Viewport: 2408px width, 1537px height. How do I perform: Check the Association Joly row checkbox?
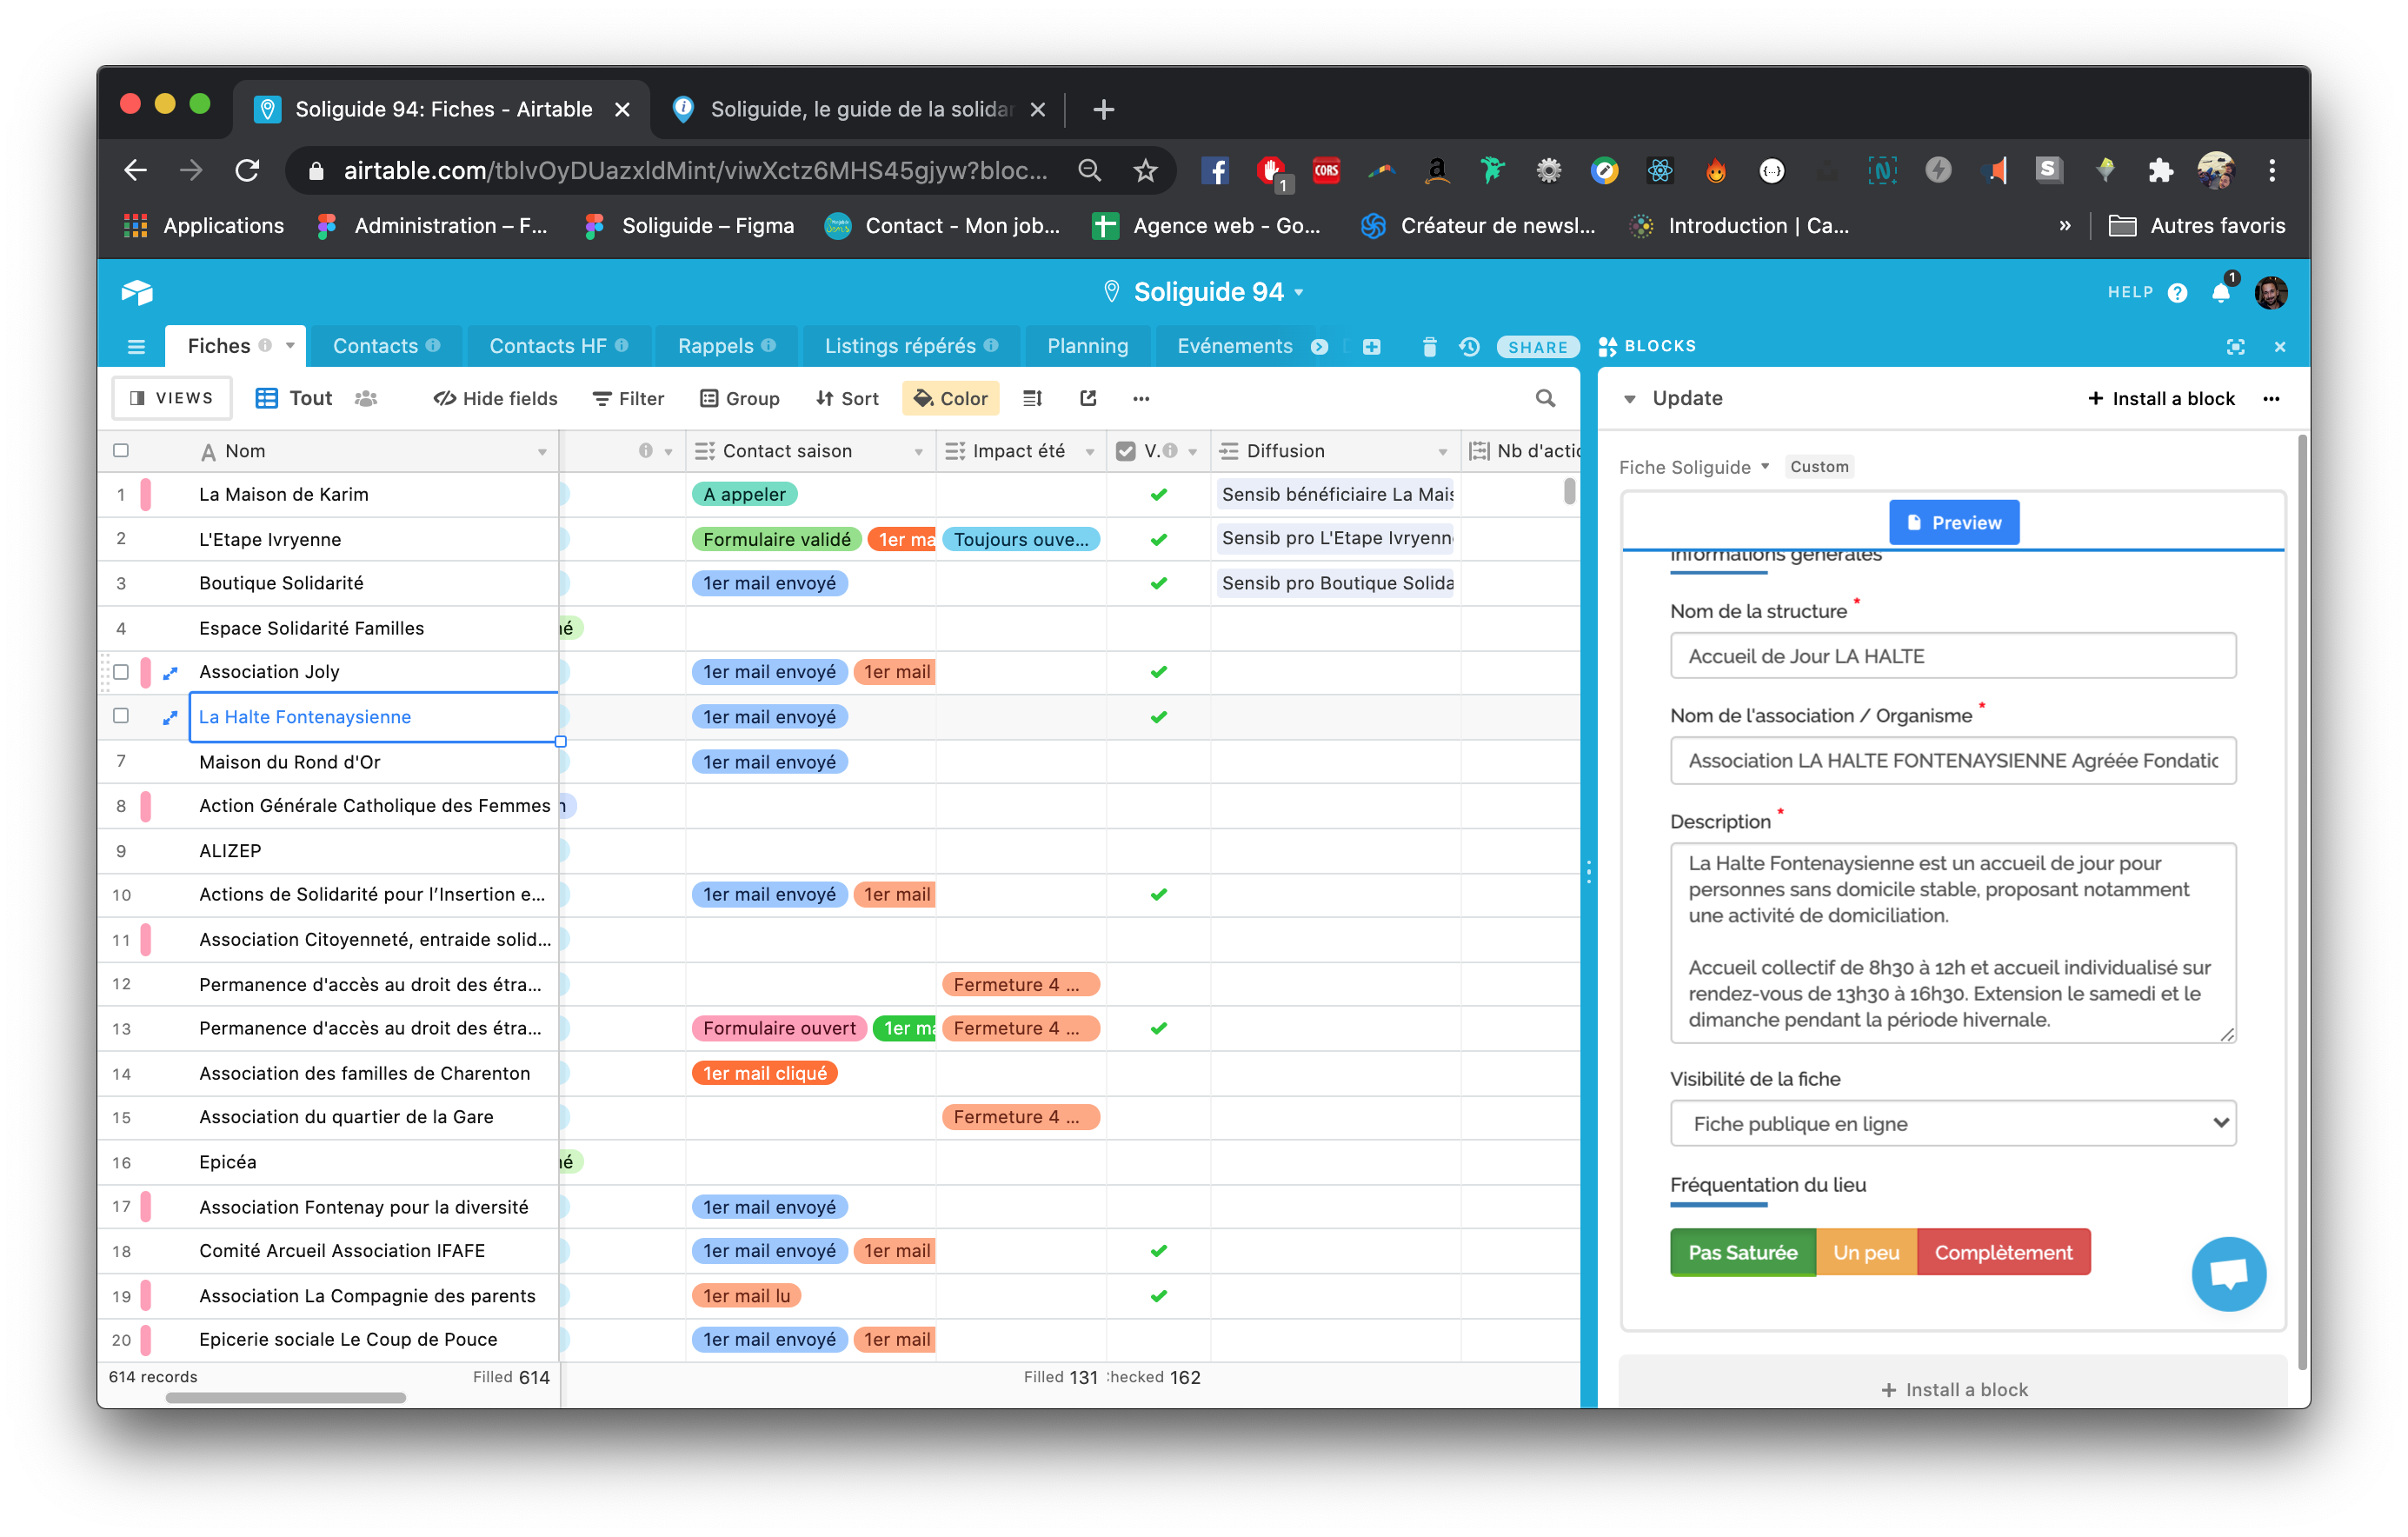pyautogui.click(x=121, y=672)
